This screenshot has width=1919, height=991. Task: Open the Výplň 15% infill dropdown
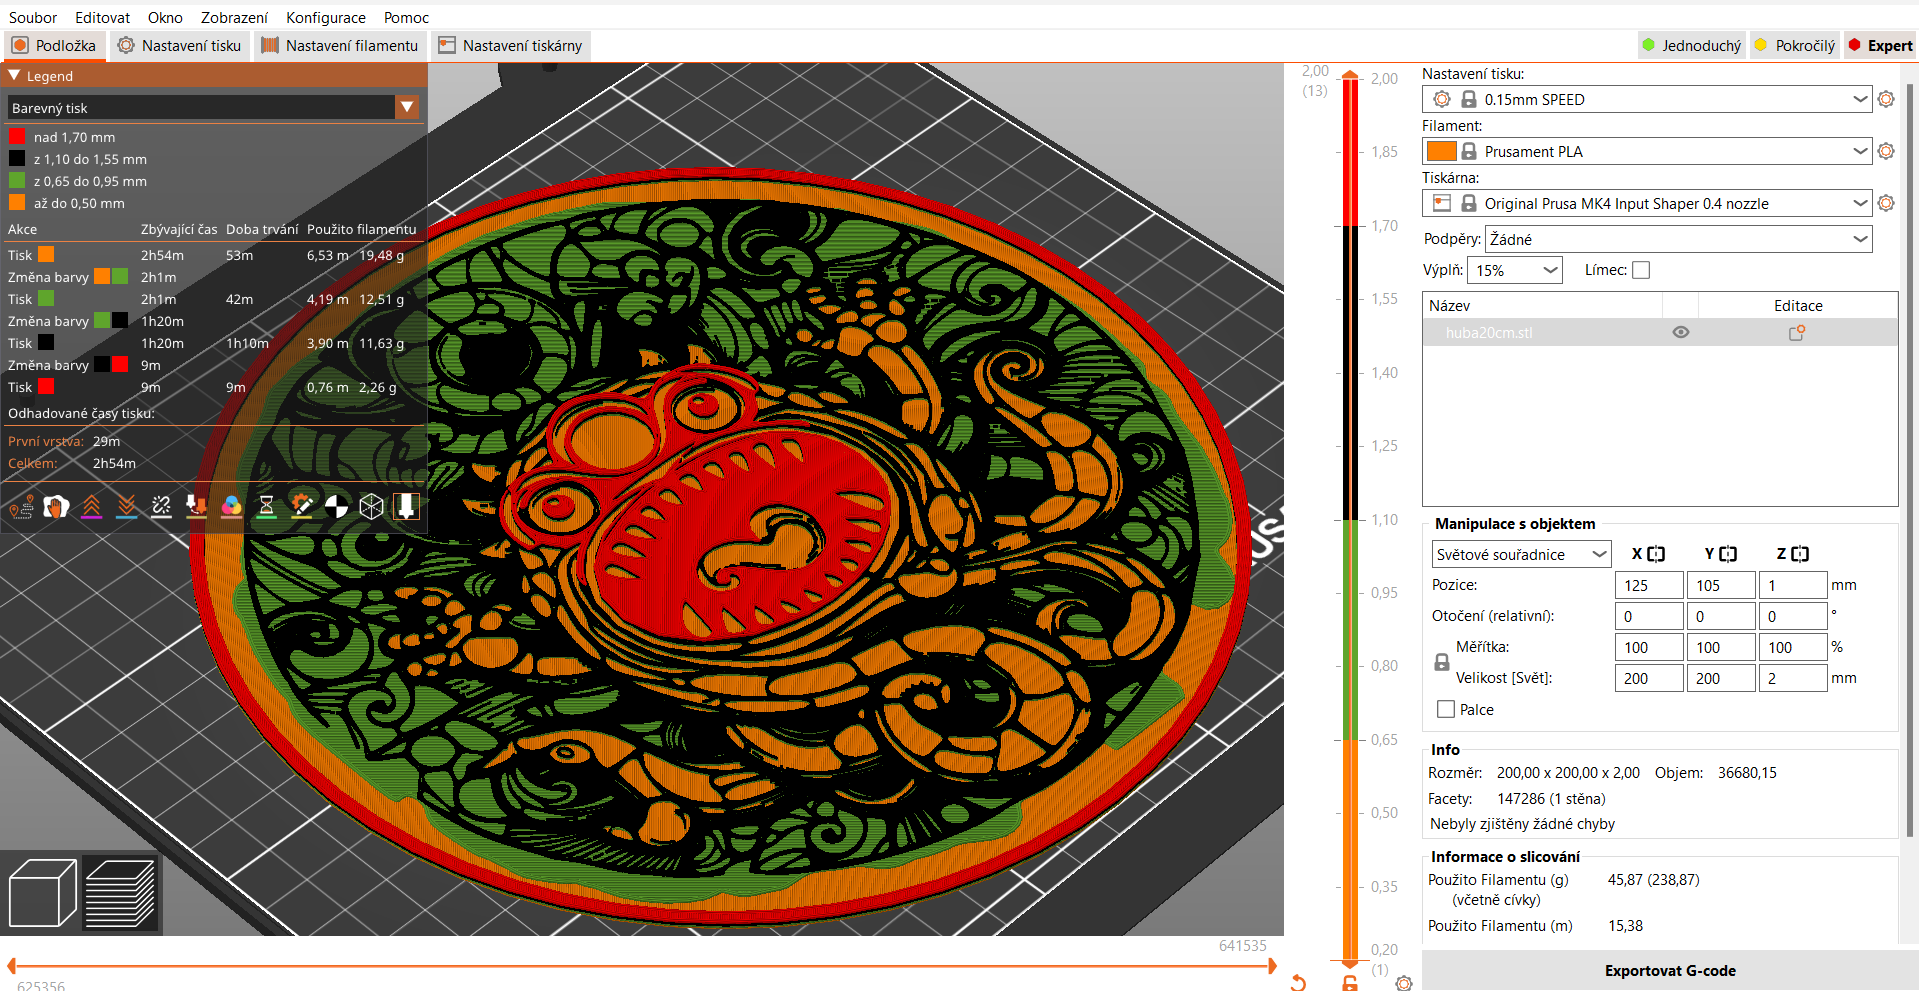[x=1515, y=270]
